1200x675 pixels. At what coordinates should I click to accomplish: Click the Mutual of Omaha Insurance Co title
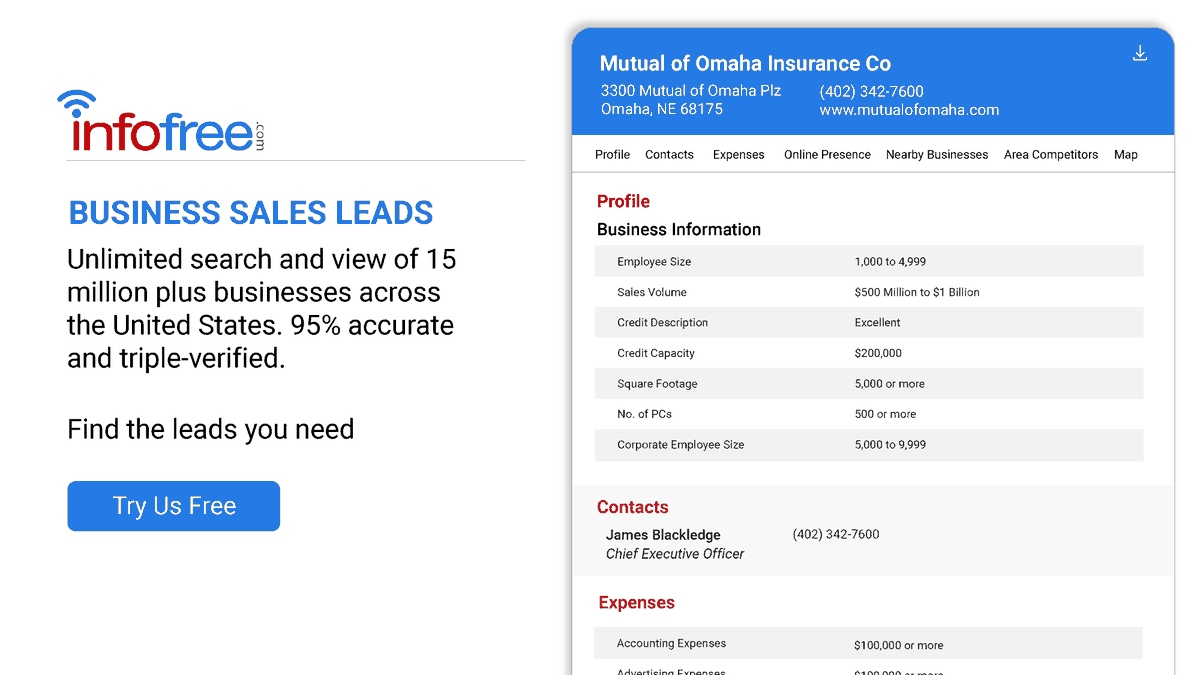coord(746,63)
